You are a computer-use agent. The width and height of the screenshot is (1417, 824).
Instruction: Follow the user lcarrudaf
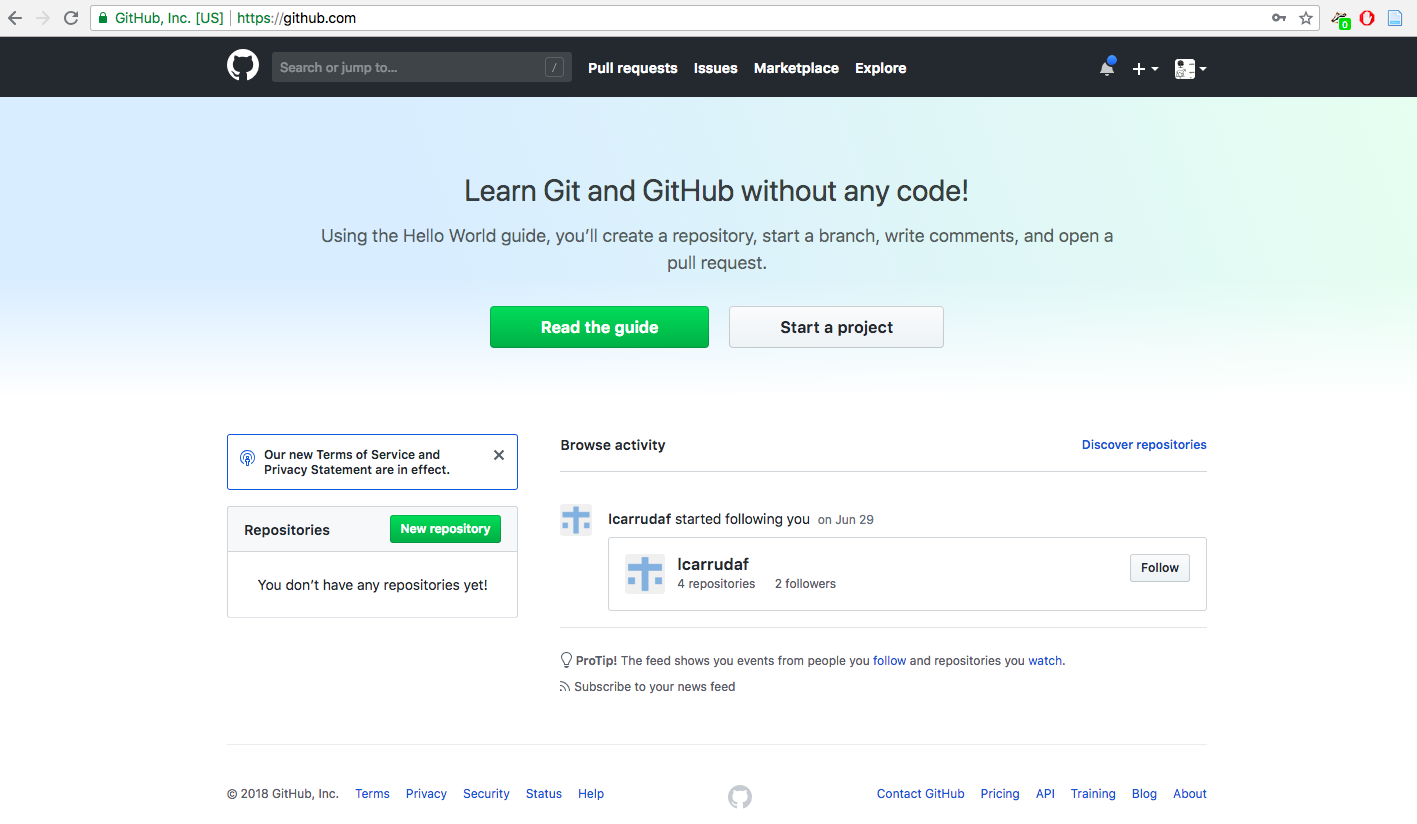tap(1160, 568)
